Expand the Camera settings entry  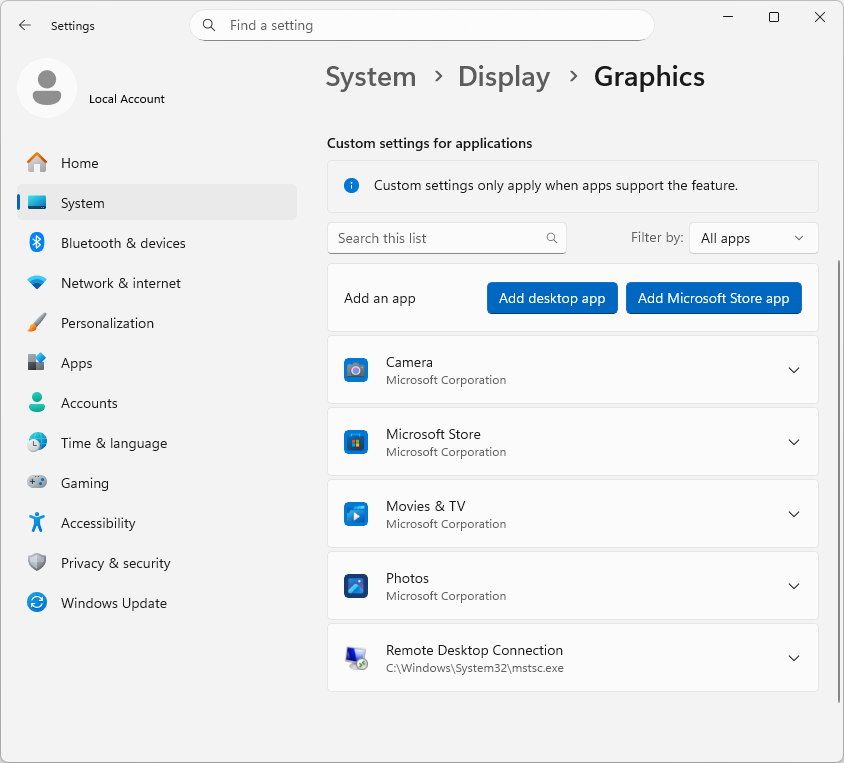pos(793,369)
